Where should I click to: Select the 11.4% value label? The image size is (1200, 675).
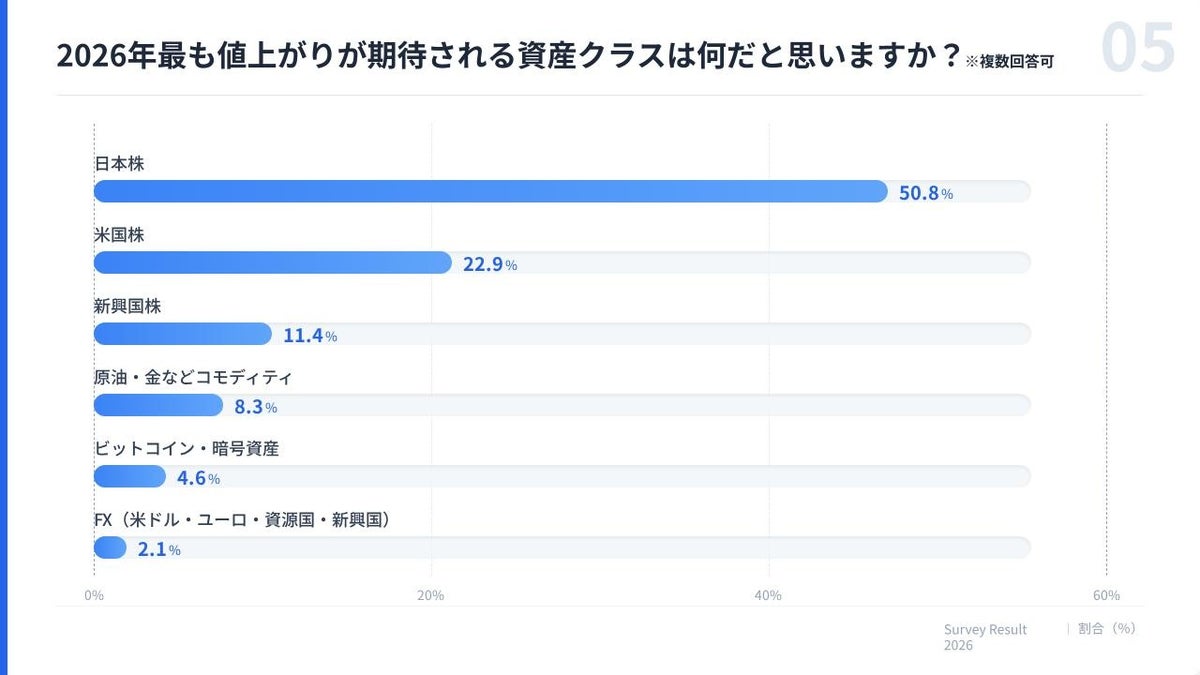tap(309, 336)
